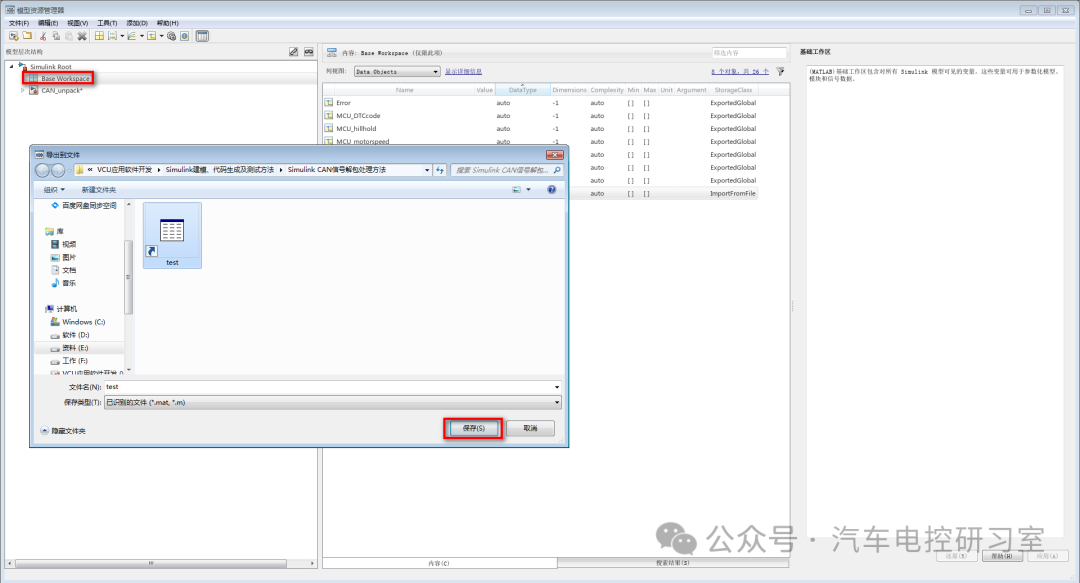Click the open folder toolbar icon
The height and width of the screenshot is (583, 1080).
27,36
